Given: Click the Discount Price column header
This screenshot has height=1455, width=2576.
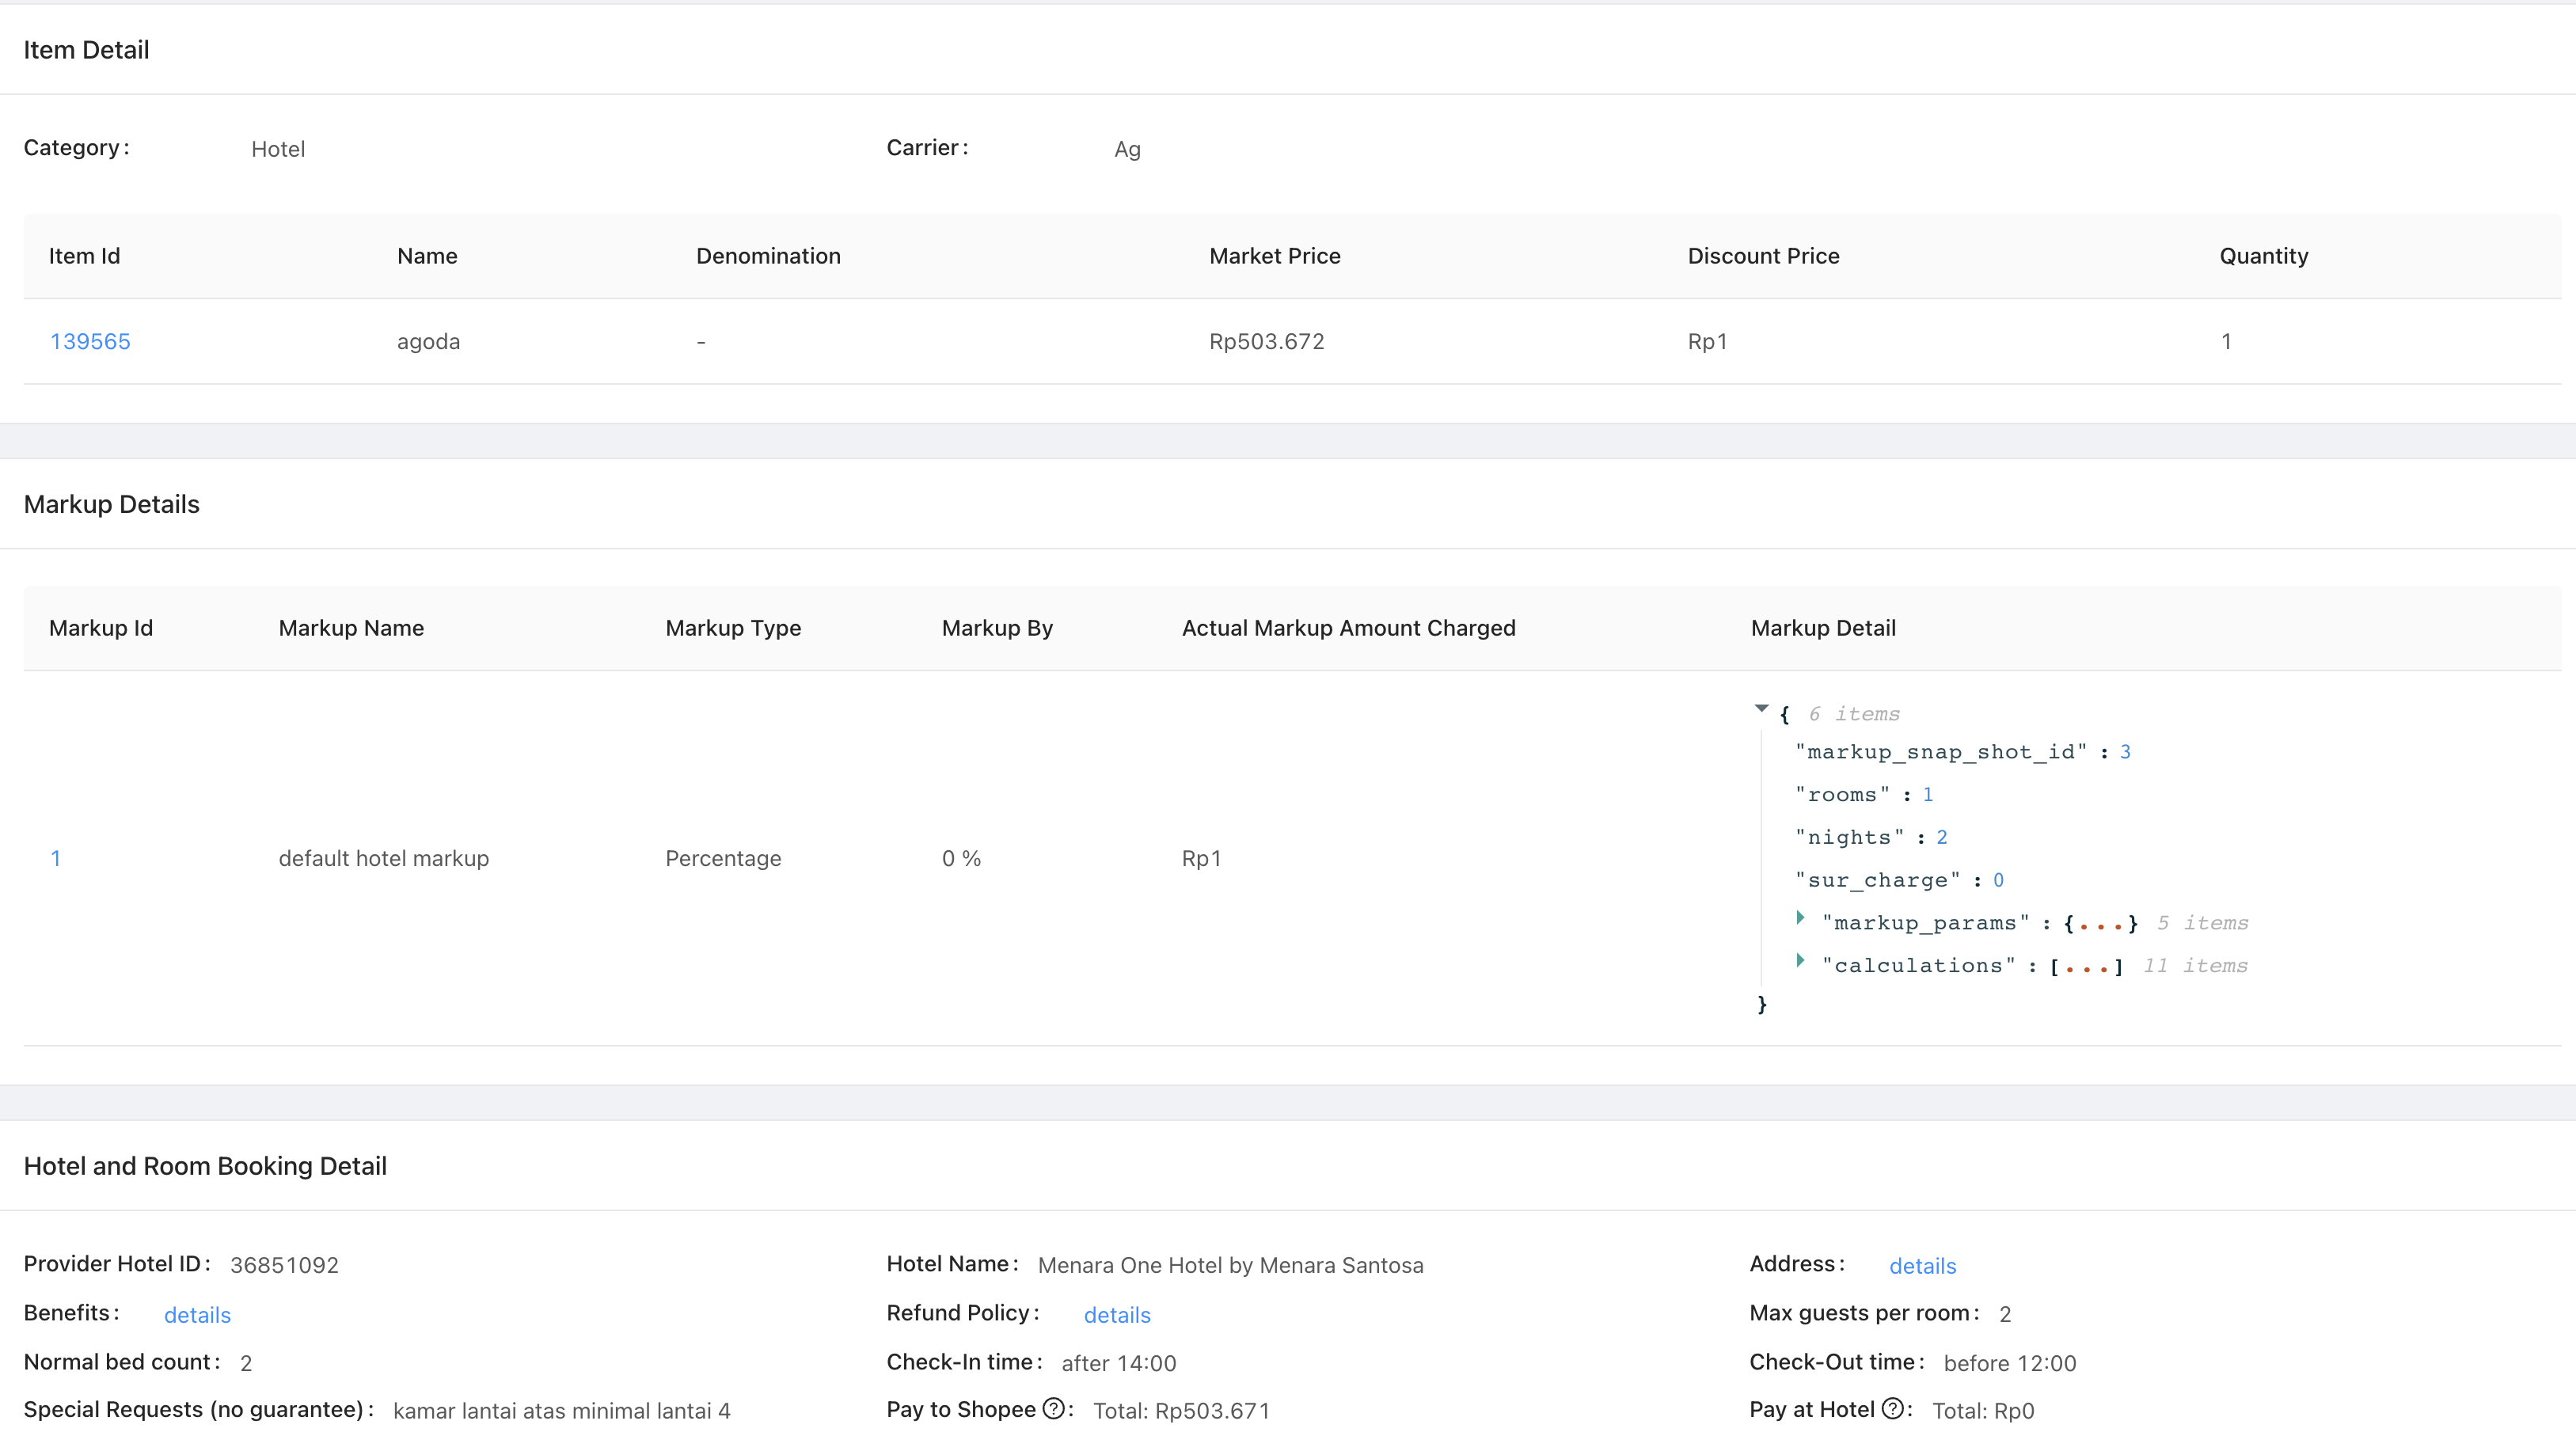Looking at the screenshot, I should coord(1763,256).
